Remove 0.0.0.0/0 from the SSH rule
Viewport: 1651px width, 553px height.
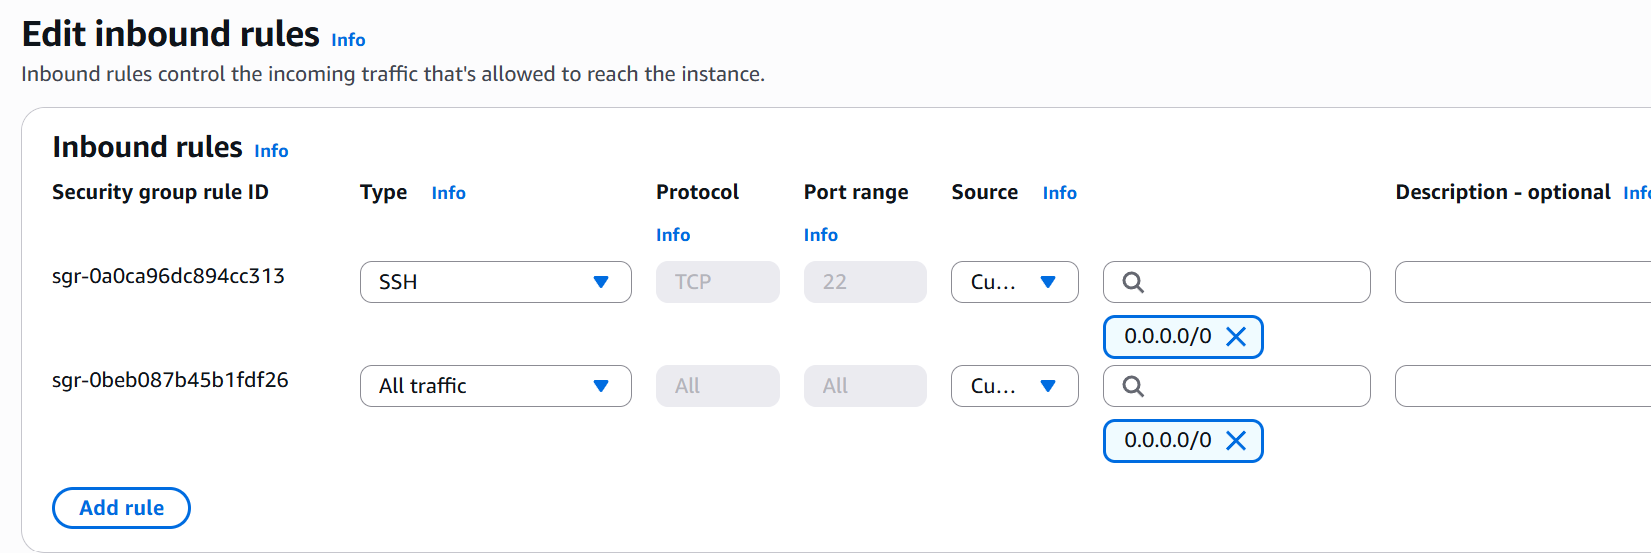(1236, 337)
